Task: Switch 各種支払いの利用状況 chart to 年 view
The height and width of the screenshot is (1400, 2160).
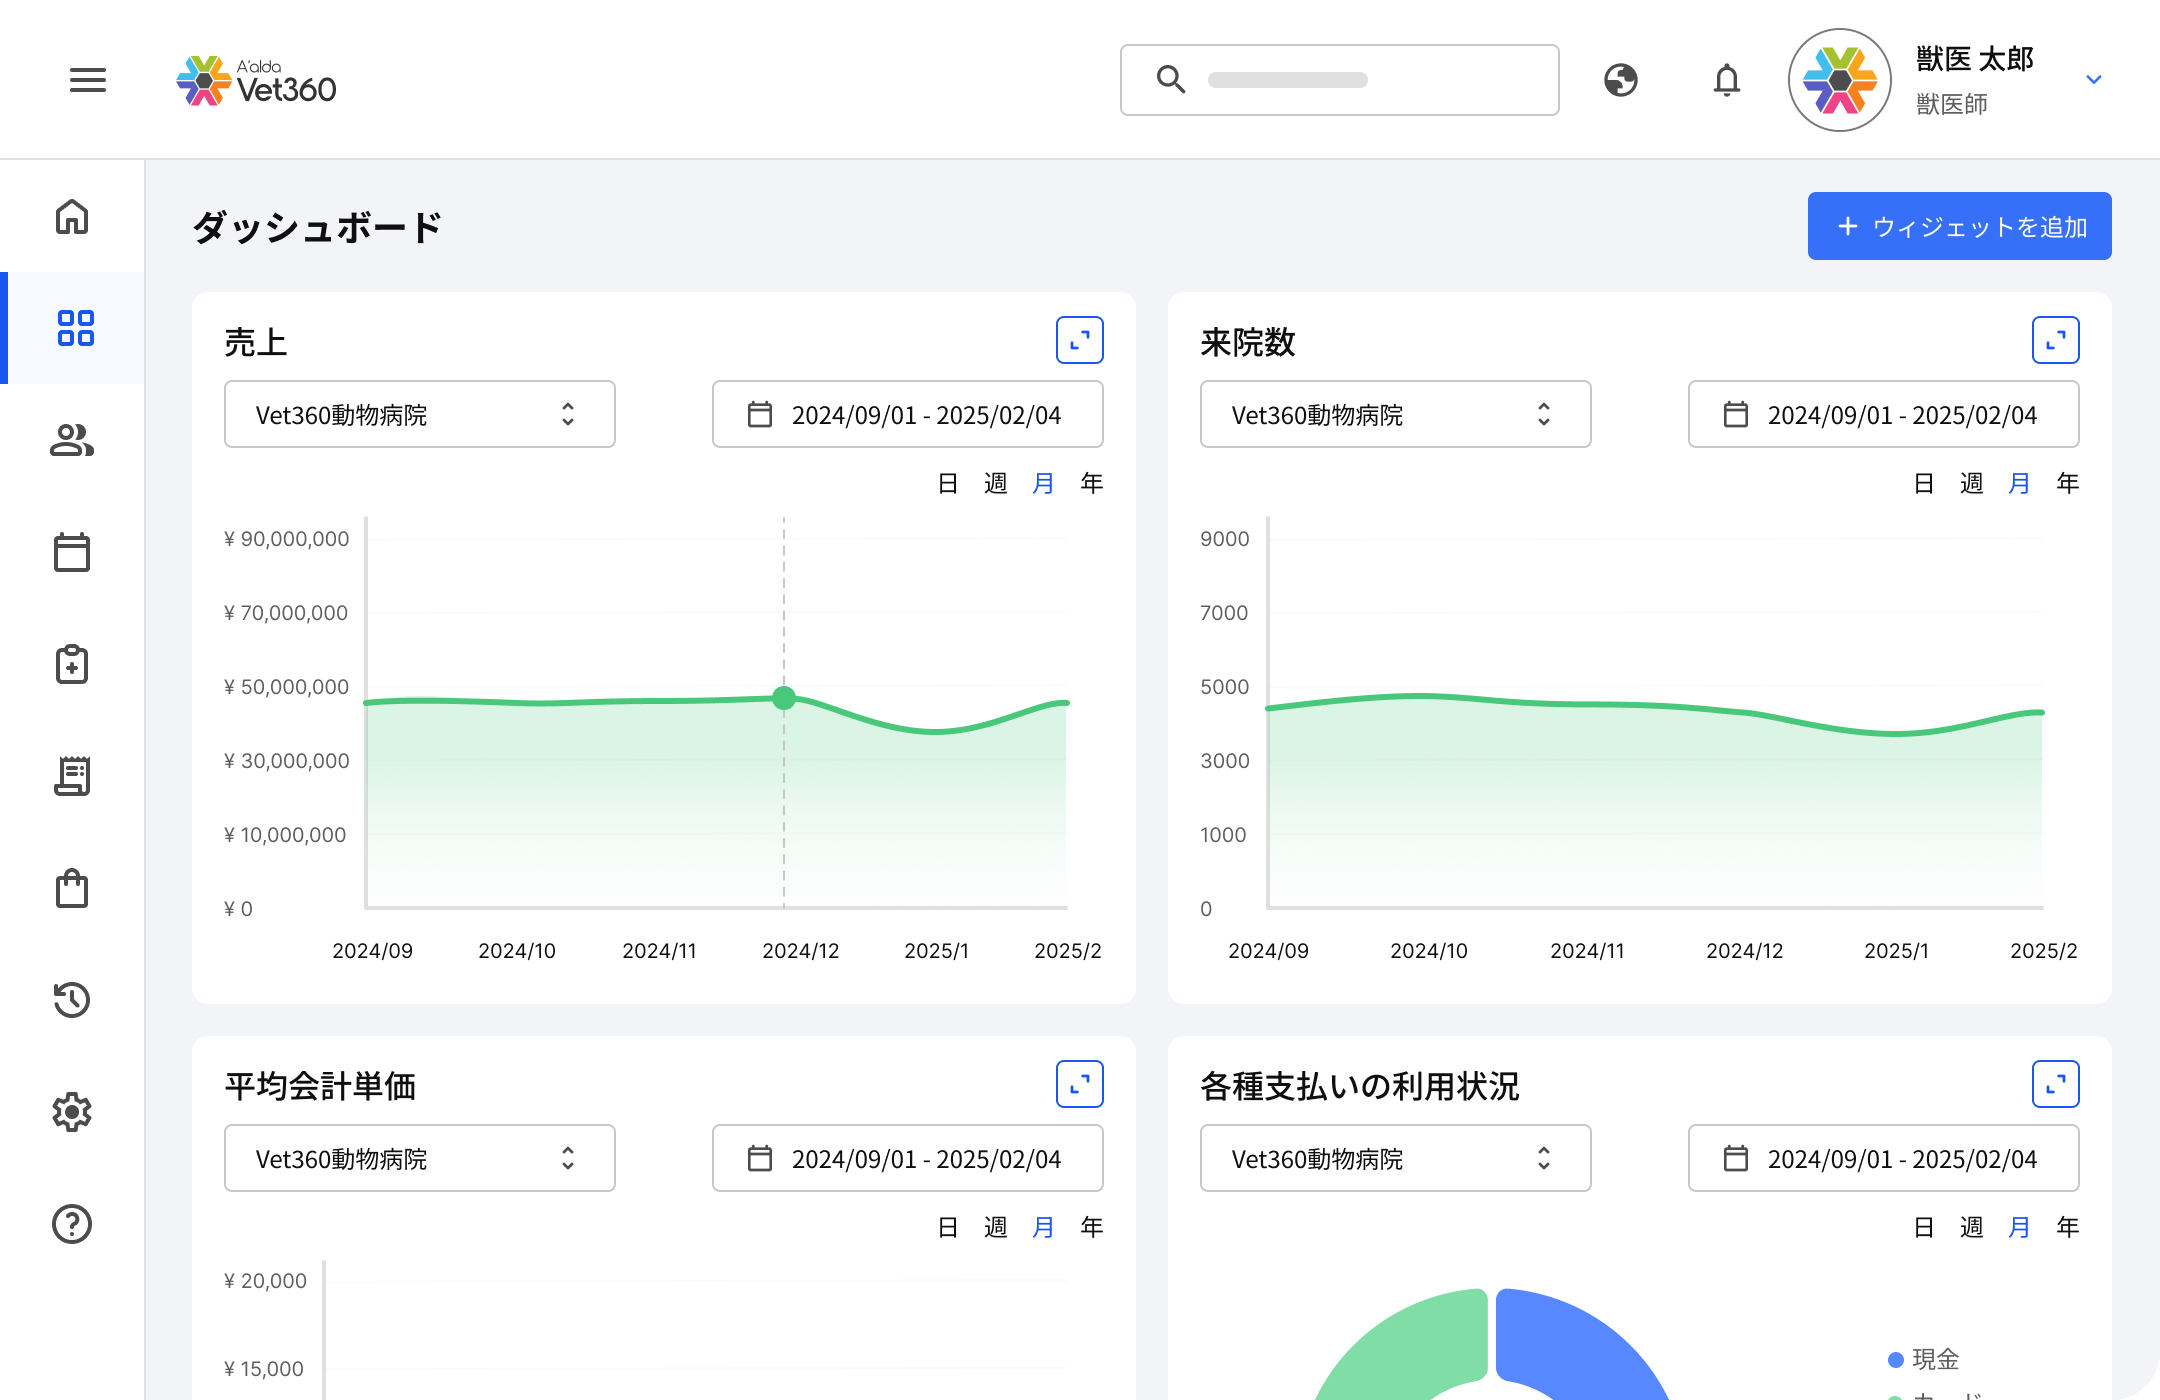Action: click(x=2068, y=1228)
